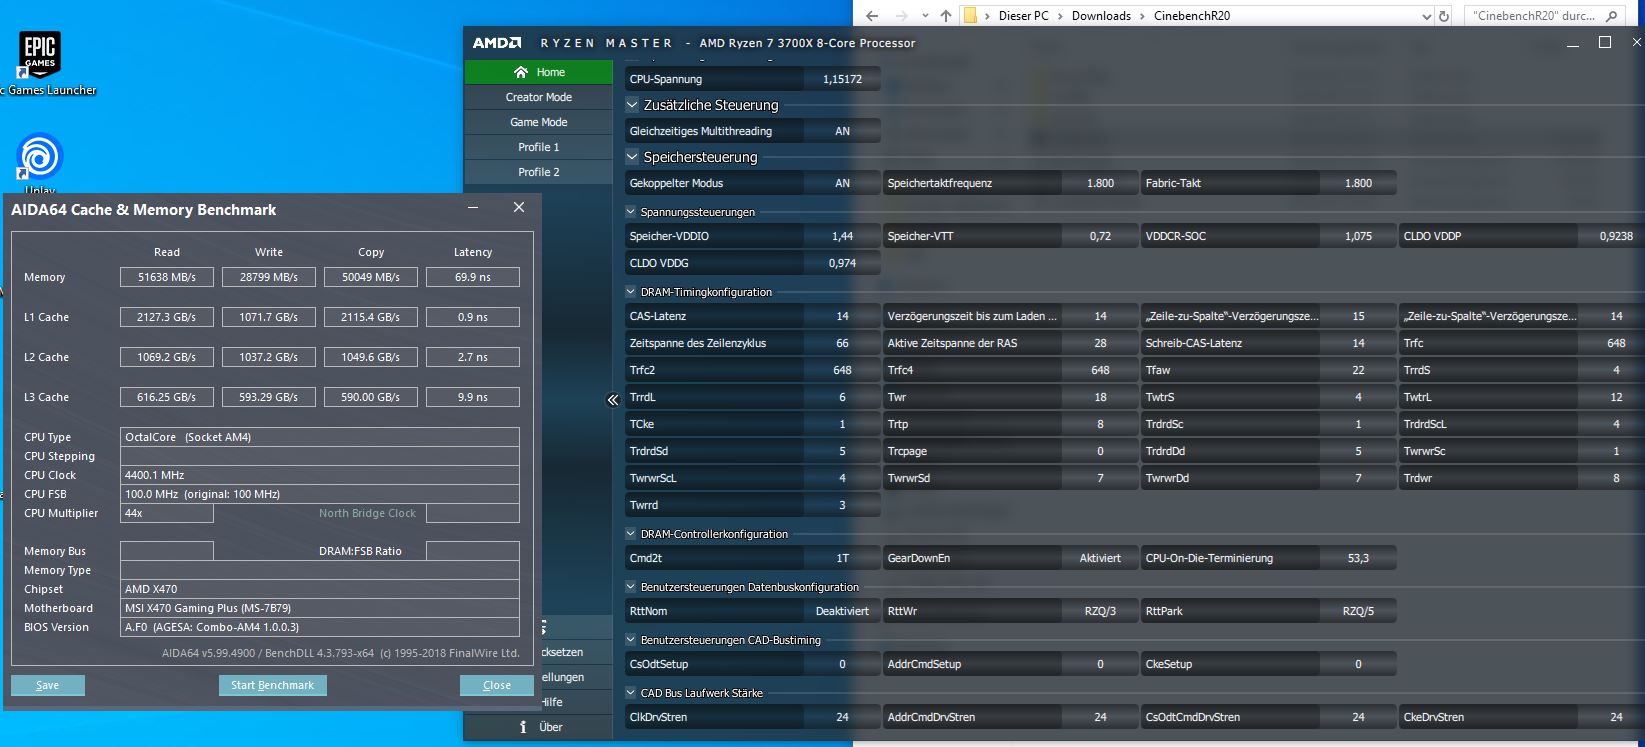Click Close button in AIDA64
Image resolution: width=1645 pixels, height=747 pixels.
click(x=497, y=685)
